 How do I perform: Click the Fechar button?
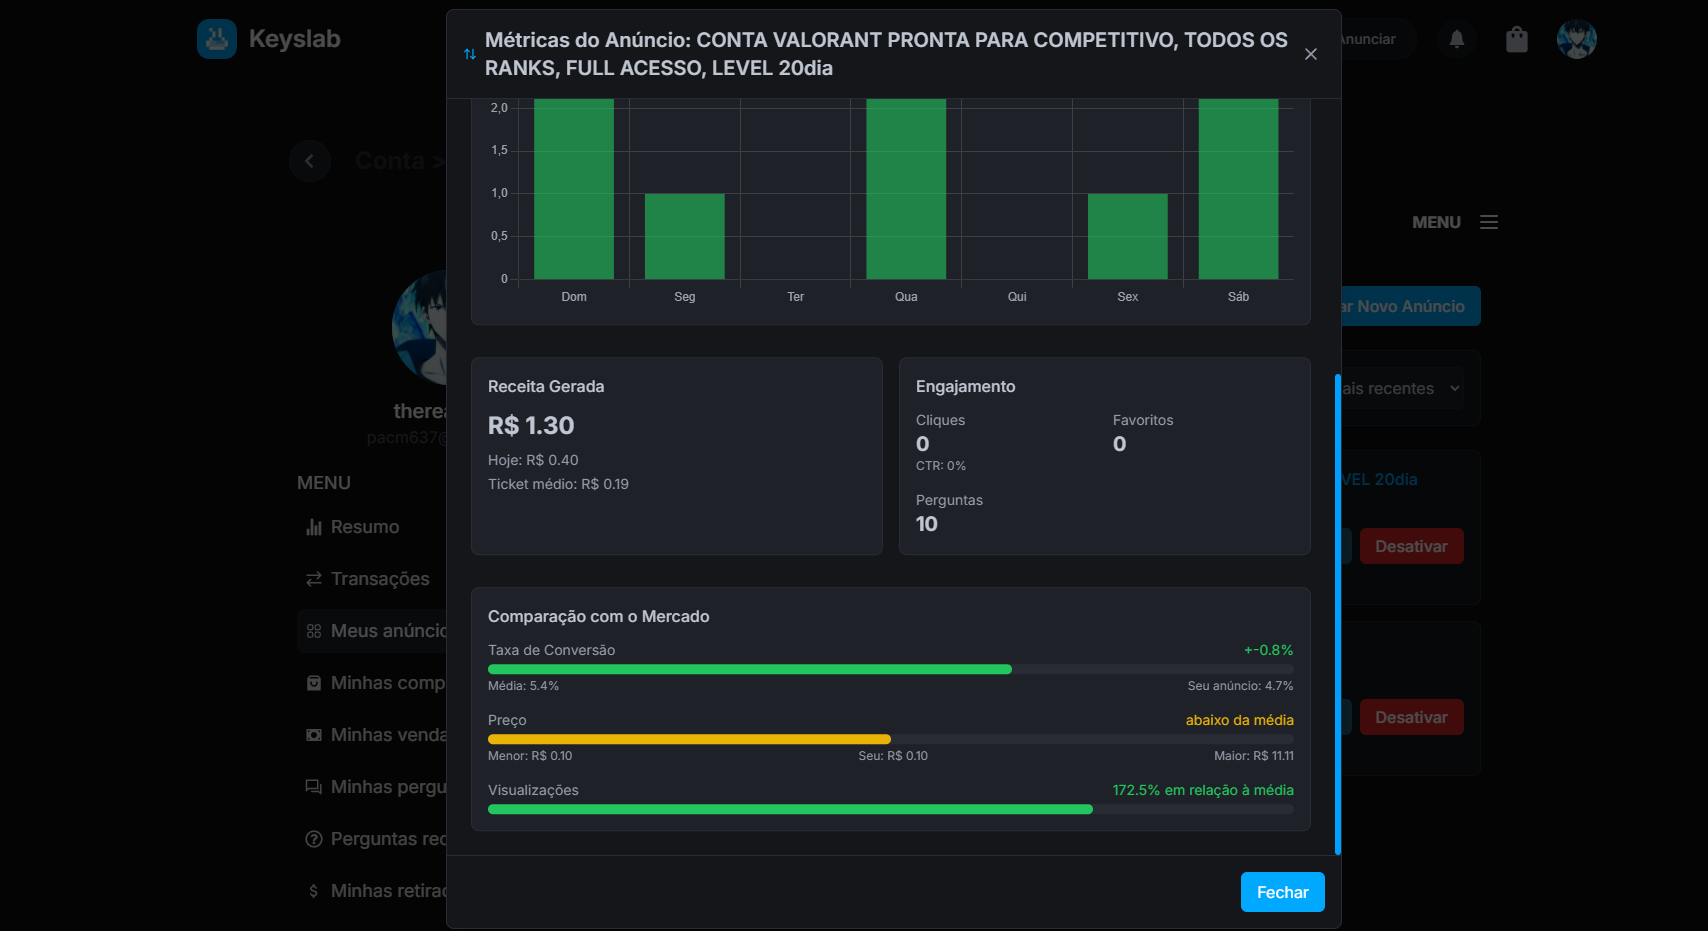point(1282,892)
